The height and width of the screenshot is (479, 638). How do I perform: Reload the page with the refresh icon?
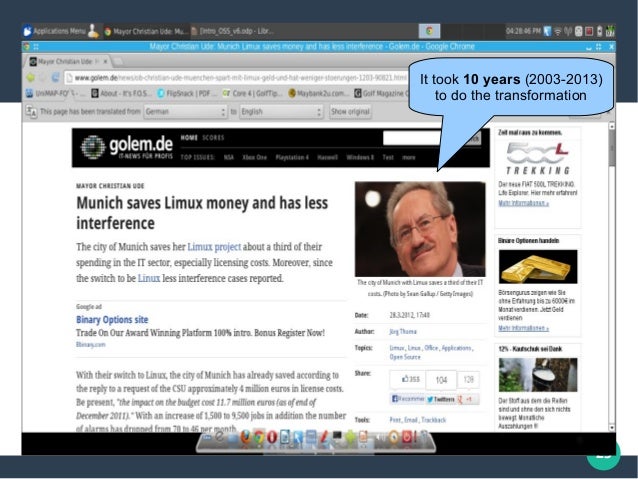click(55, 77)
